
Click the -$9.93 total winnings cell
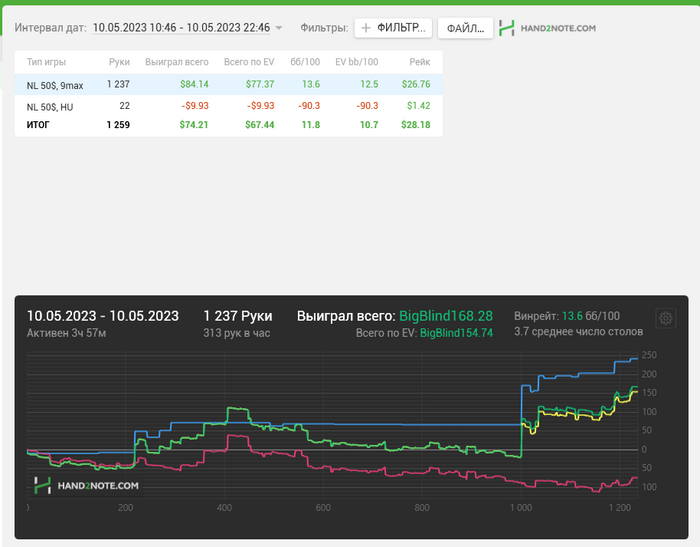click(x=195, y=106)
